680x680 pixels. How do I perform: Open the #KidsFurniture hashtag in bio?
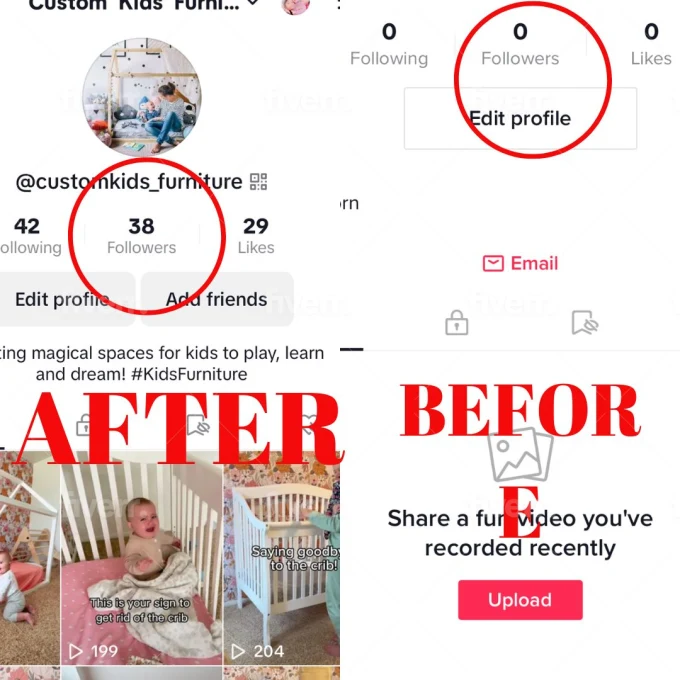pos(189,374)
